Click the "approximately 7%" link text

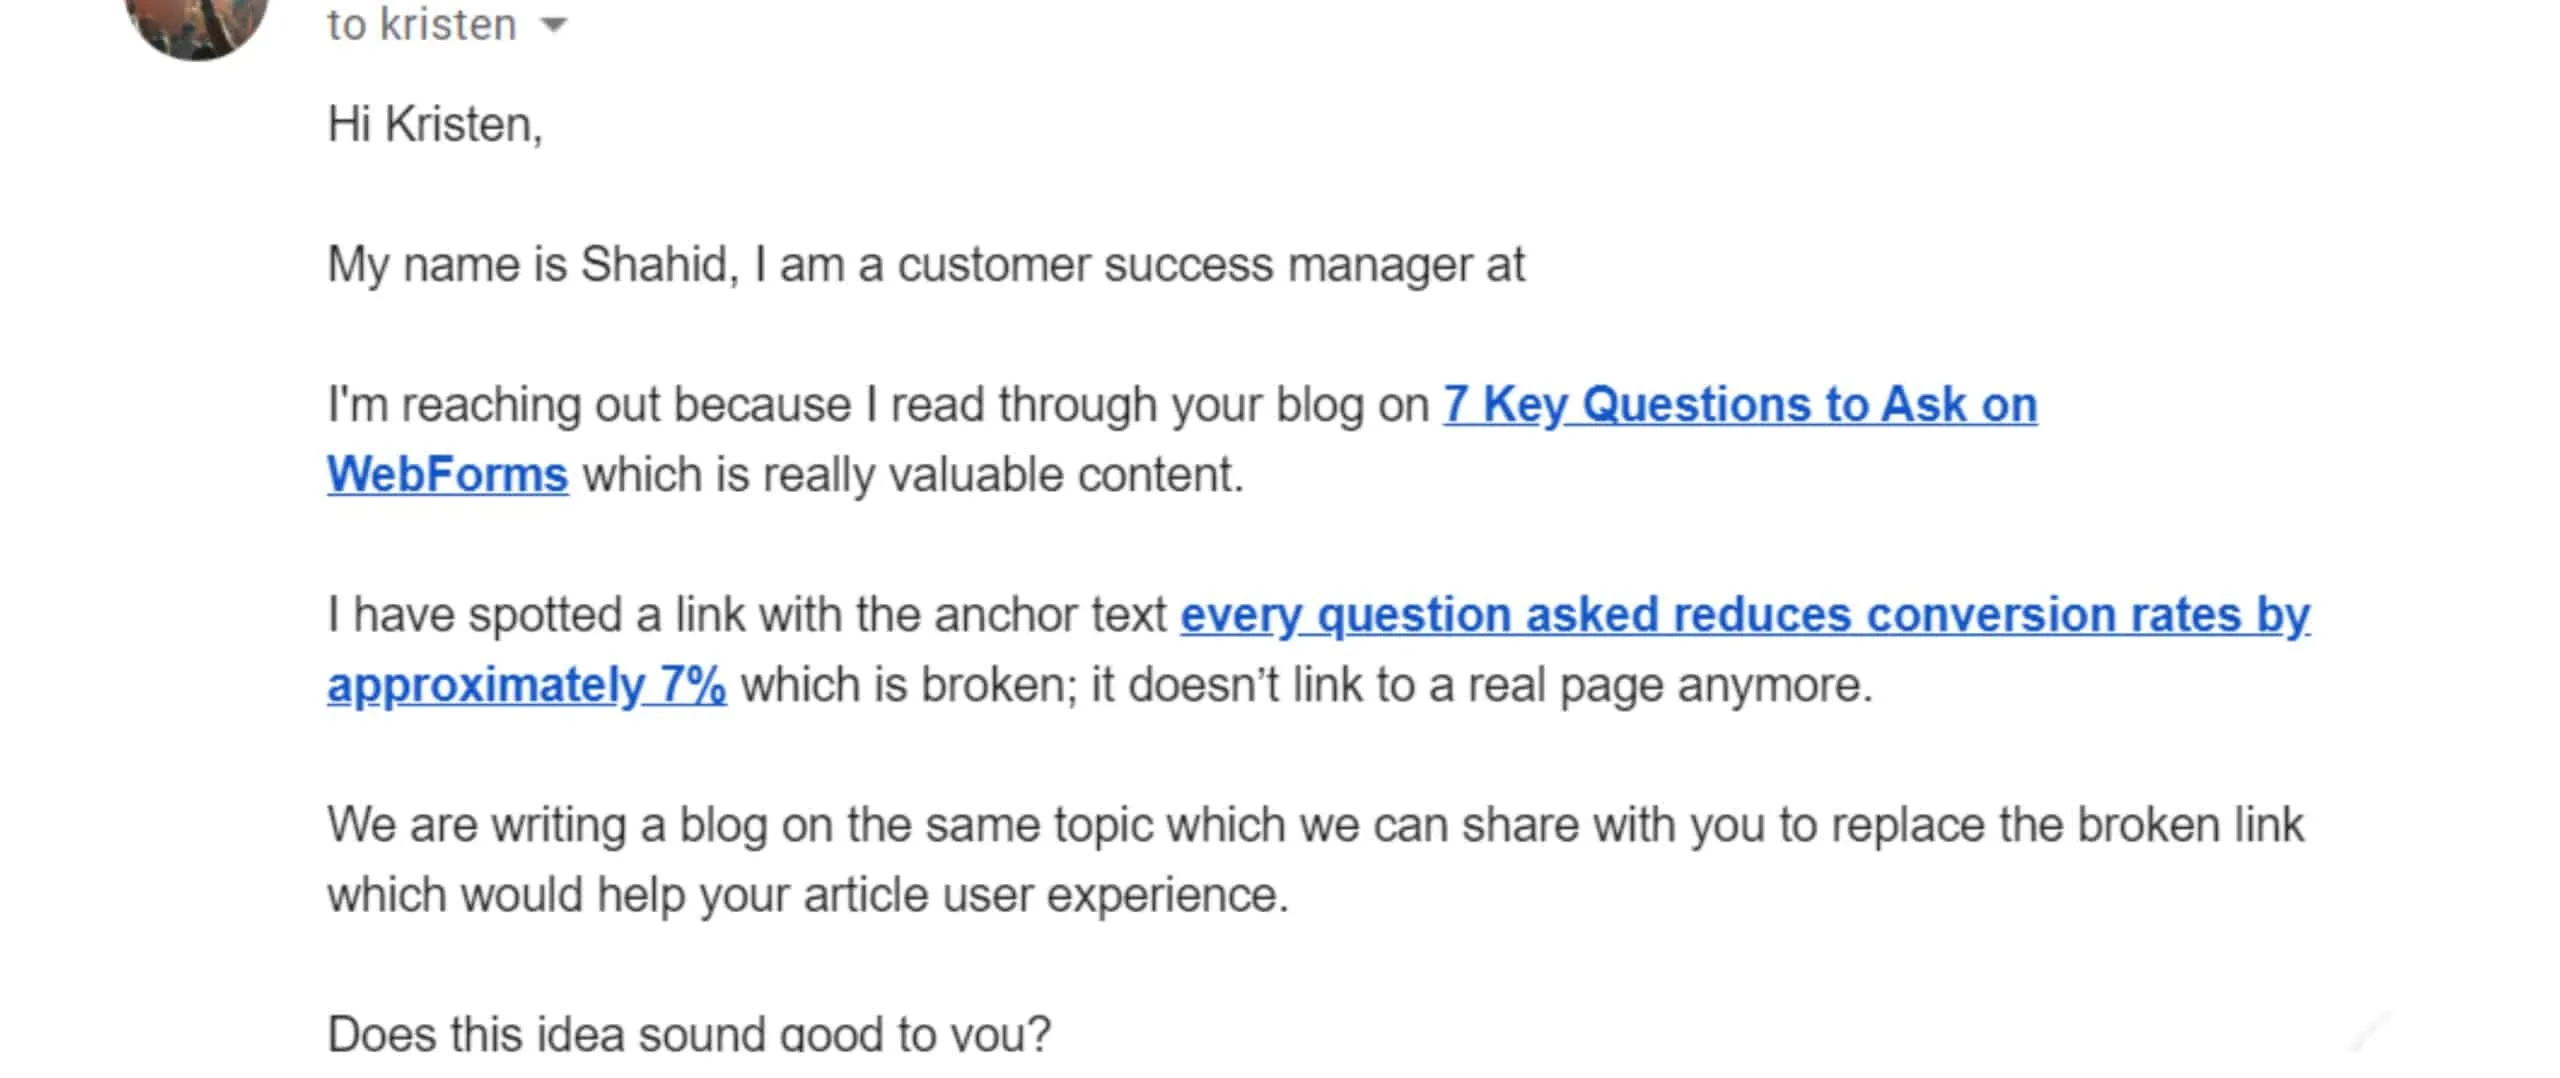pyautogui.click(x=526, y=686)
